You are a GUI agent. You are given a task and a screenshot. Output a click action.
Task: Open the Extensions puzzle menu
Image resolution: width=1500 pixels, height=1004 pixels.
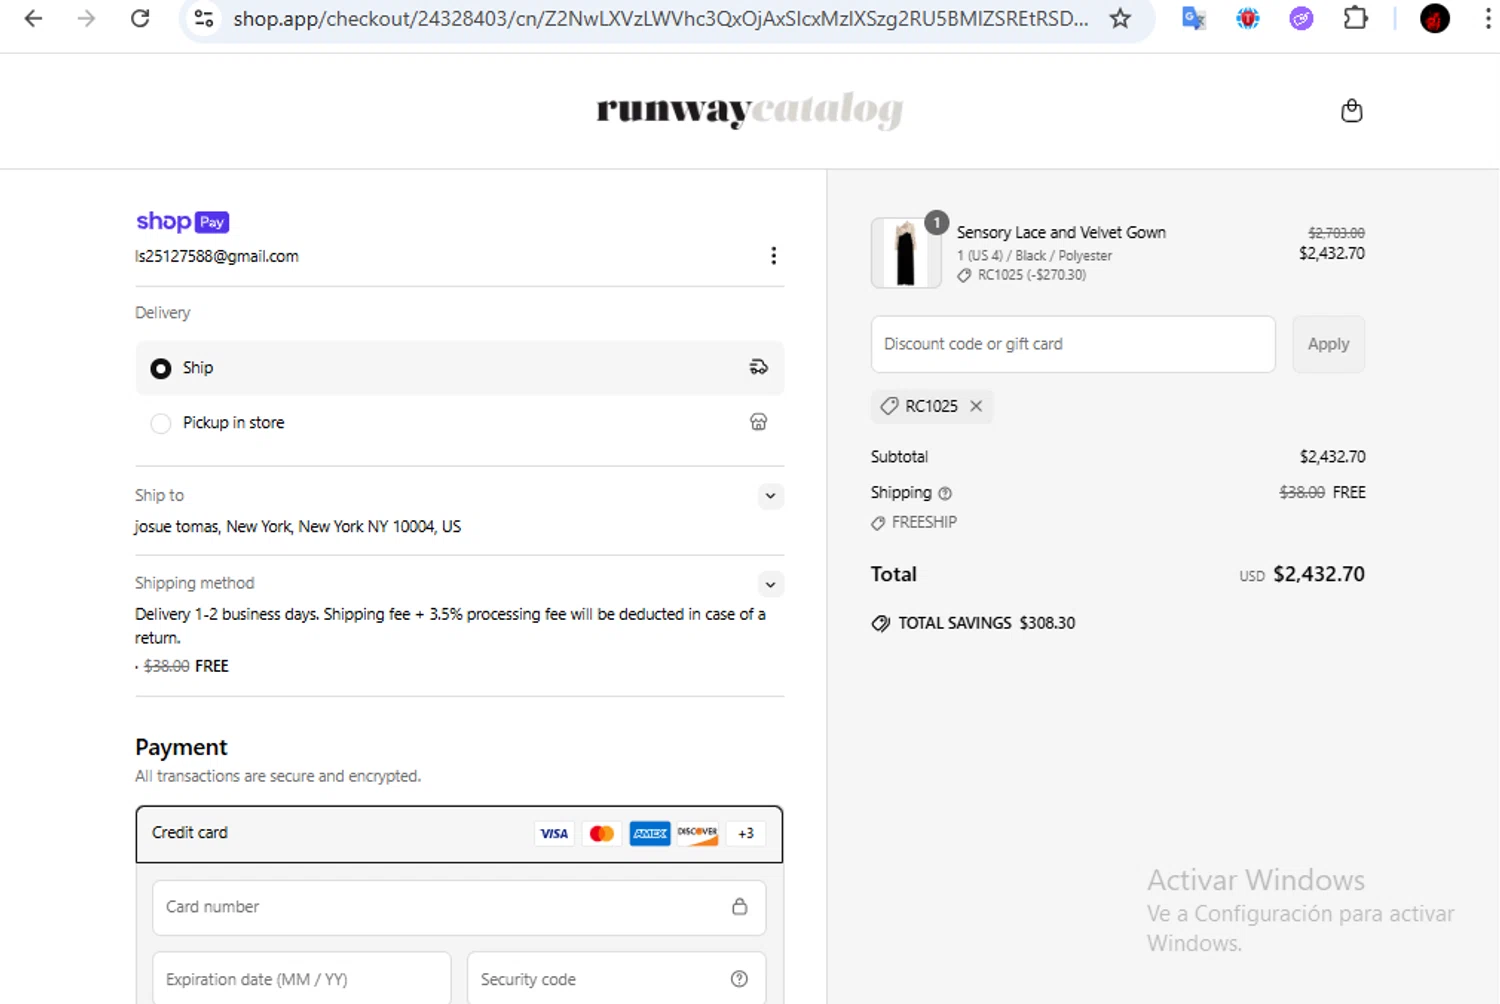click(x=1355, y=18)
